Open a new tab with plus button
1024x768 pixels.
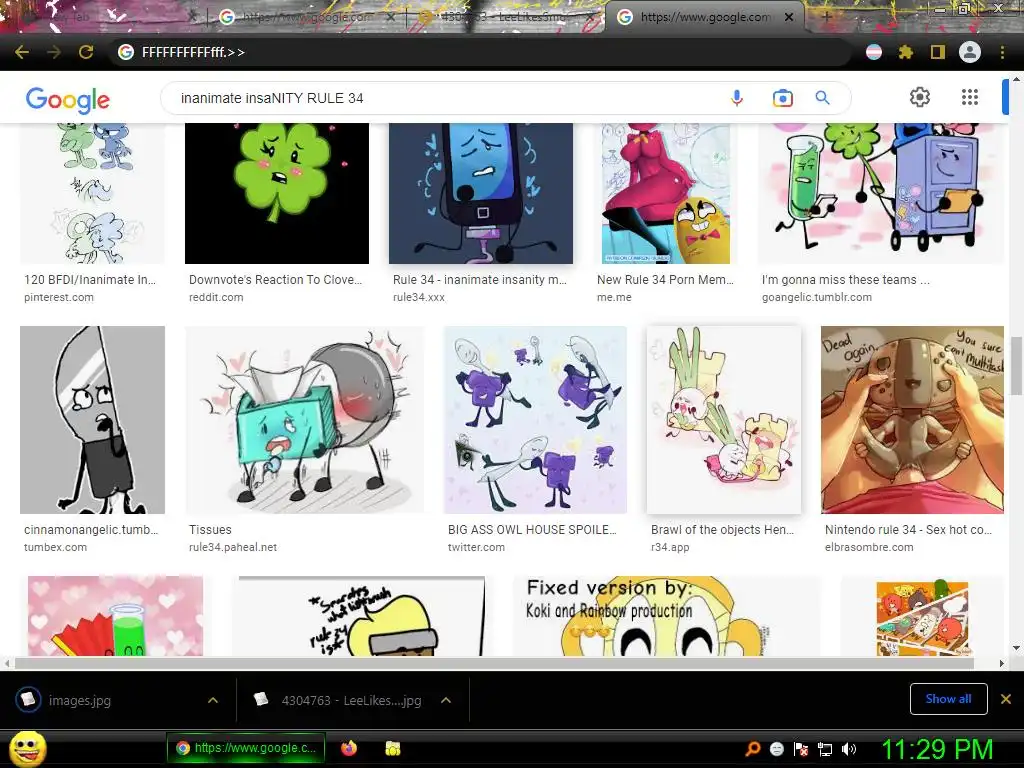(x=827, y=17)
